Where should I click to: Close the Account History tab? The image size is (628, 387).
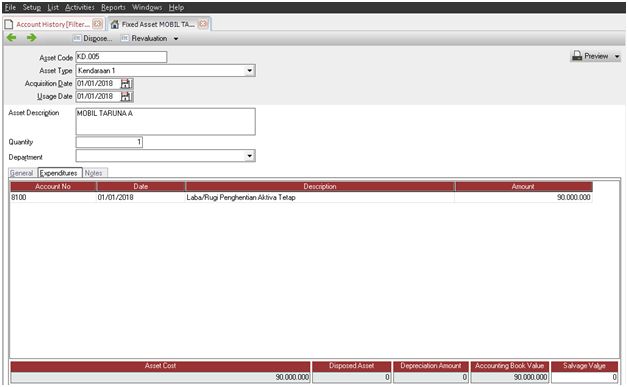(97, 24)
